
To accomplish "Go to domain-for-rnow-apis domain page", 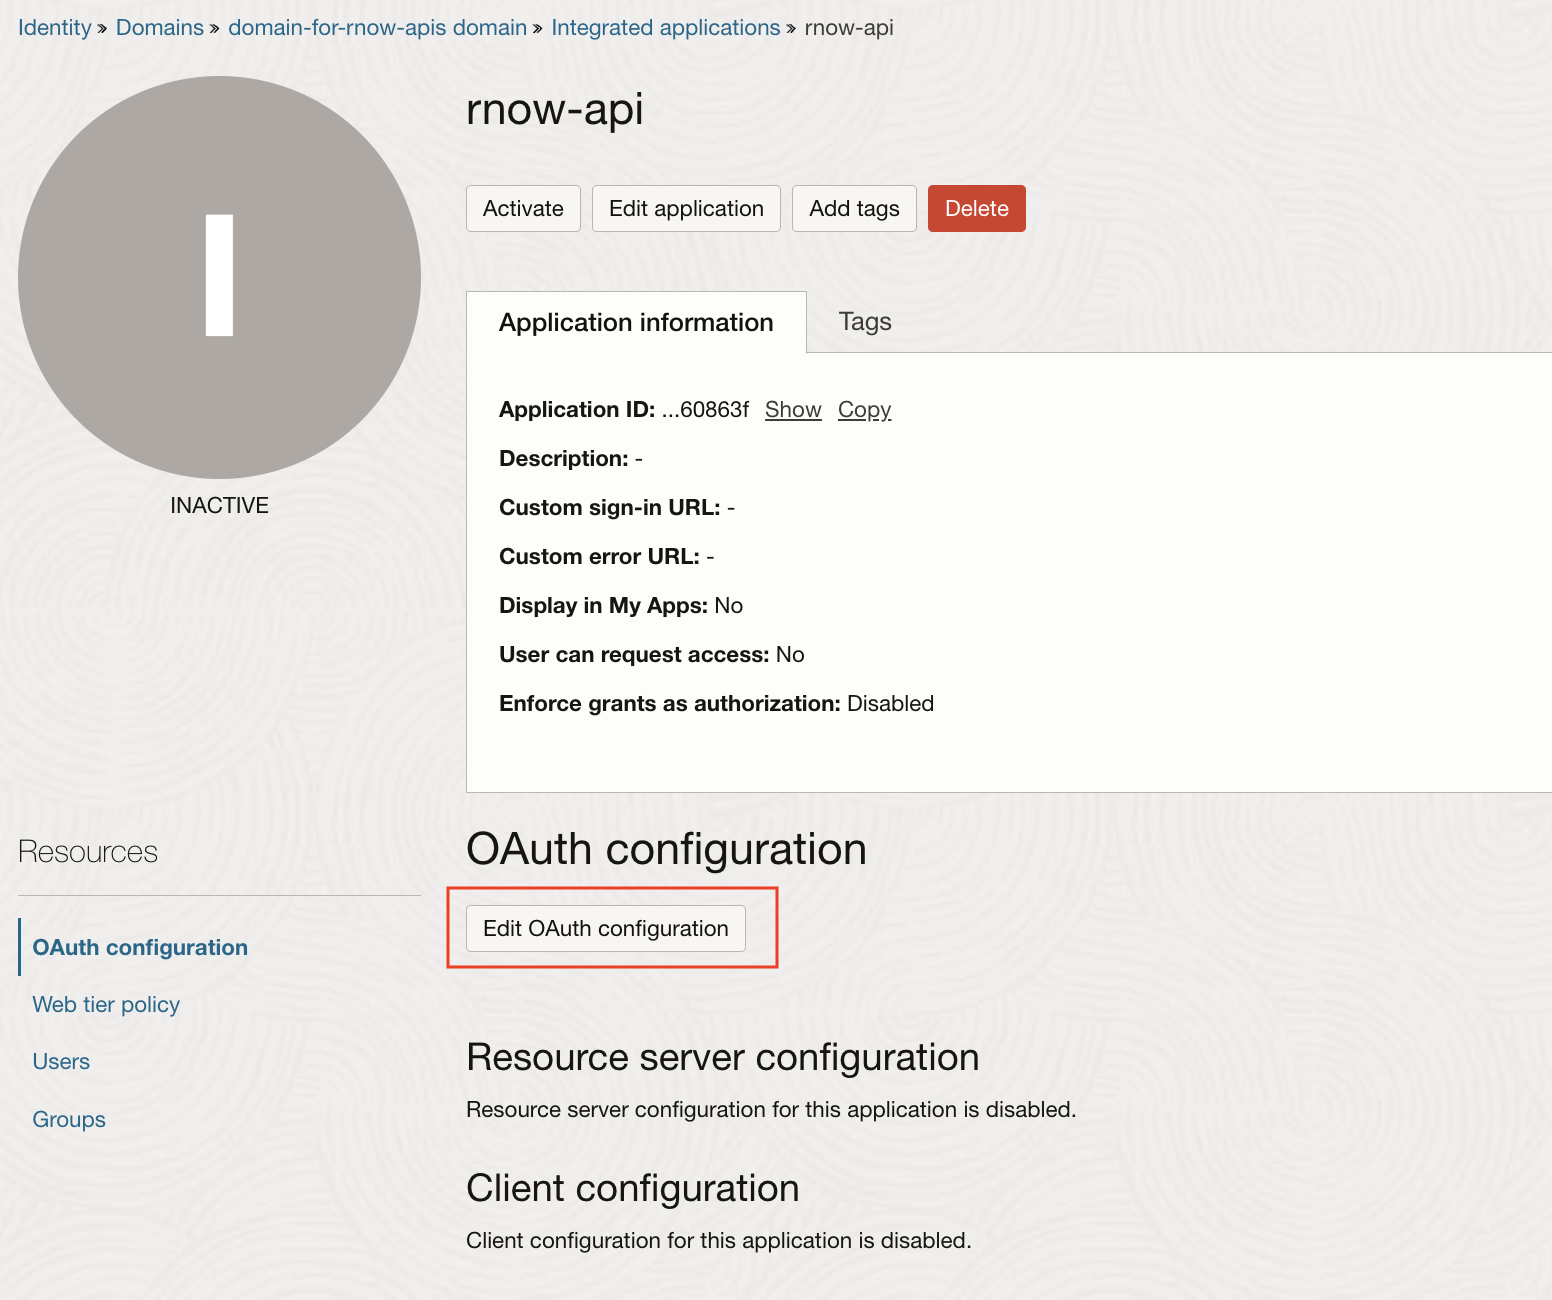I will pos(377,27).
